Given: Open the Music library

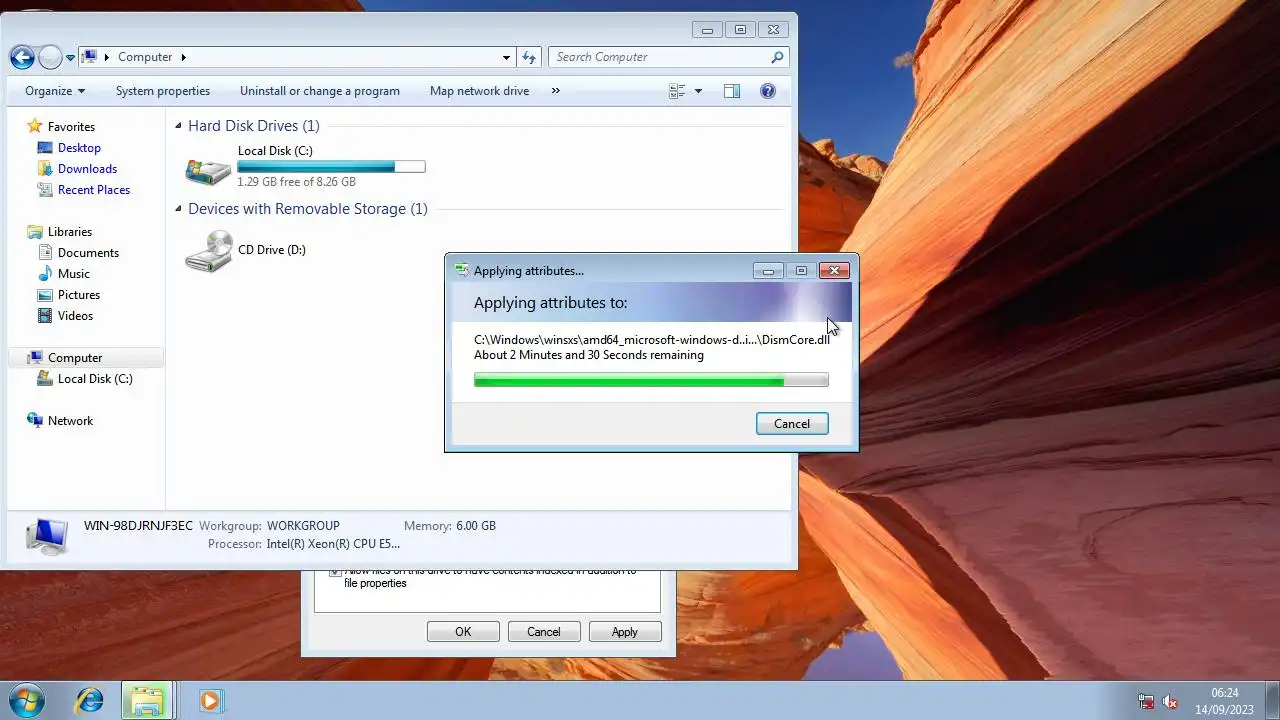Looking at the screenshot, I should 74,274.
